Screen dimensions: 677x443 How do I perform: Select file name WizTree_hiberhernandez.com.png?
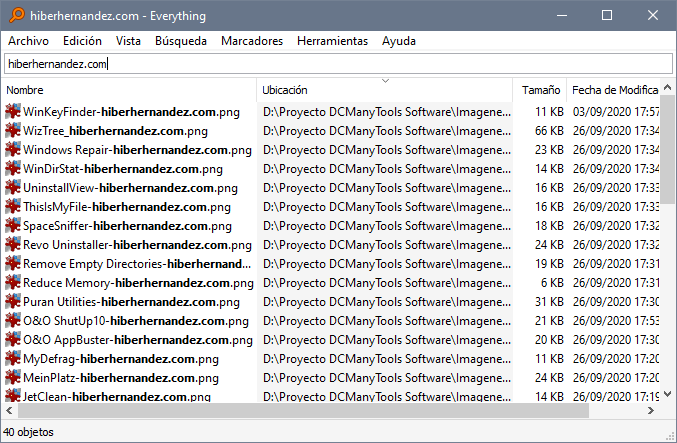(x=115, y=131)
